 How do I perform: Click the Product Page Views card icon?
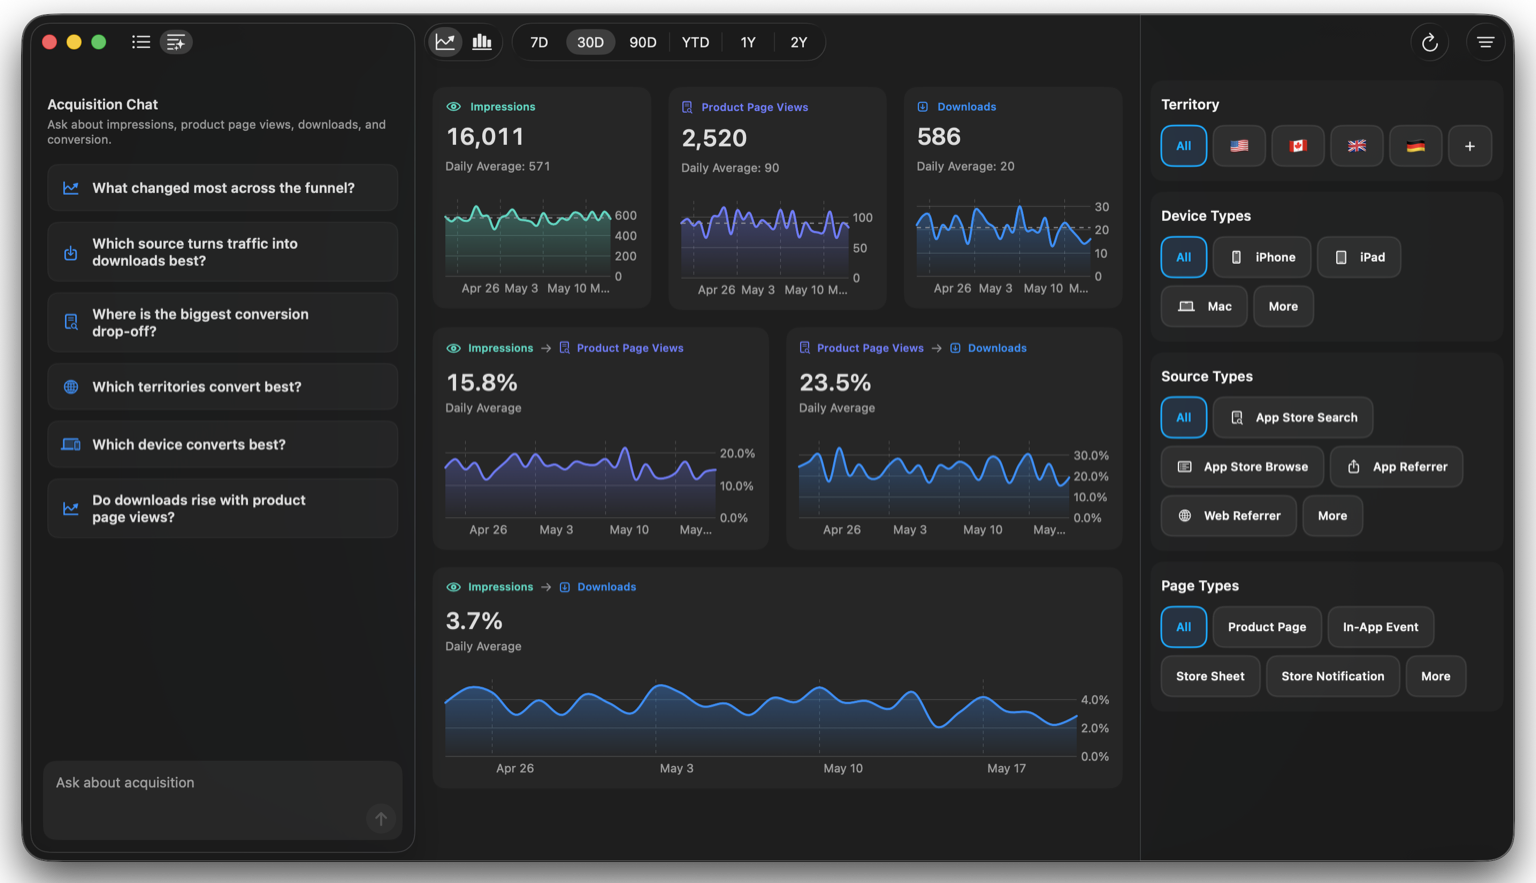(x=687, y=107)
